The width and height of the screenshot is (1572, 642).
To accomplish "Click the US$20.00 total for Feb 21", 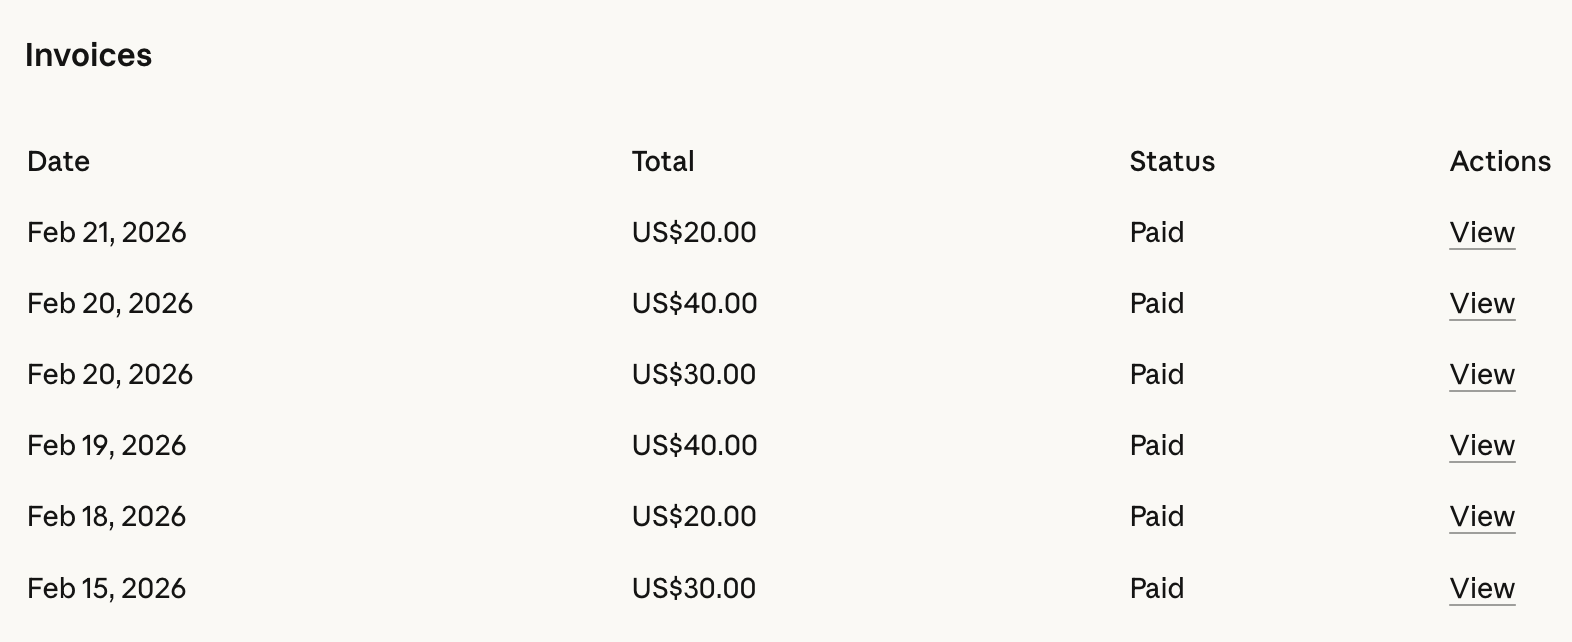I will pos(694,232).
